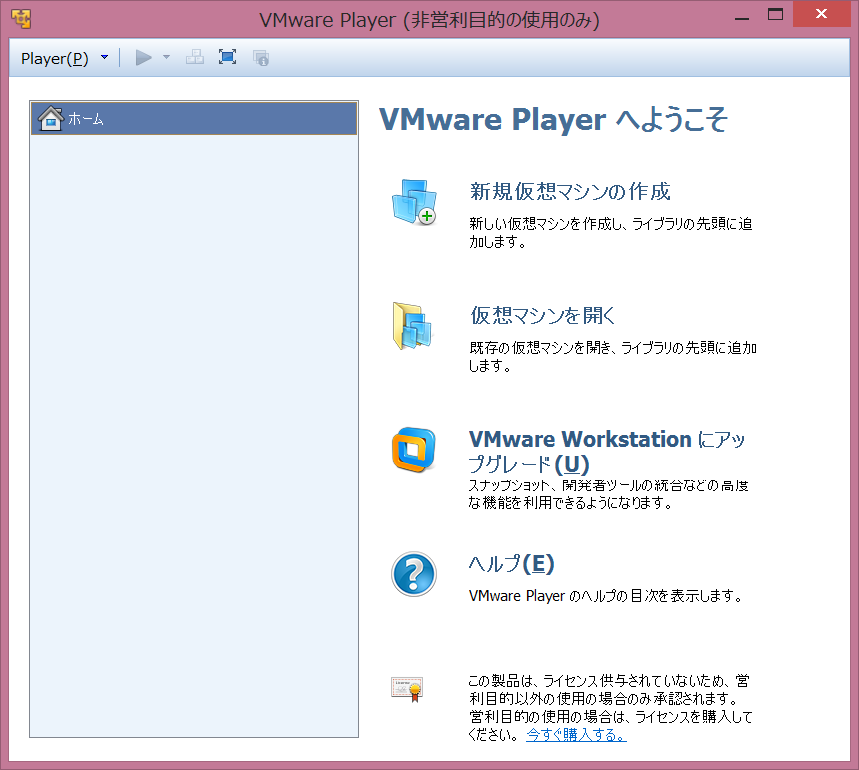Screen dimensions: 859x770
Task: Click description 既存の仮想マシンを開き text
Action: pyautogui.click(x=612, y=357)
